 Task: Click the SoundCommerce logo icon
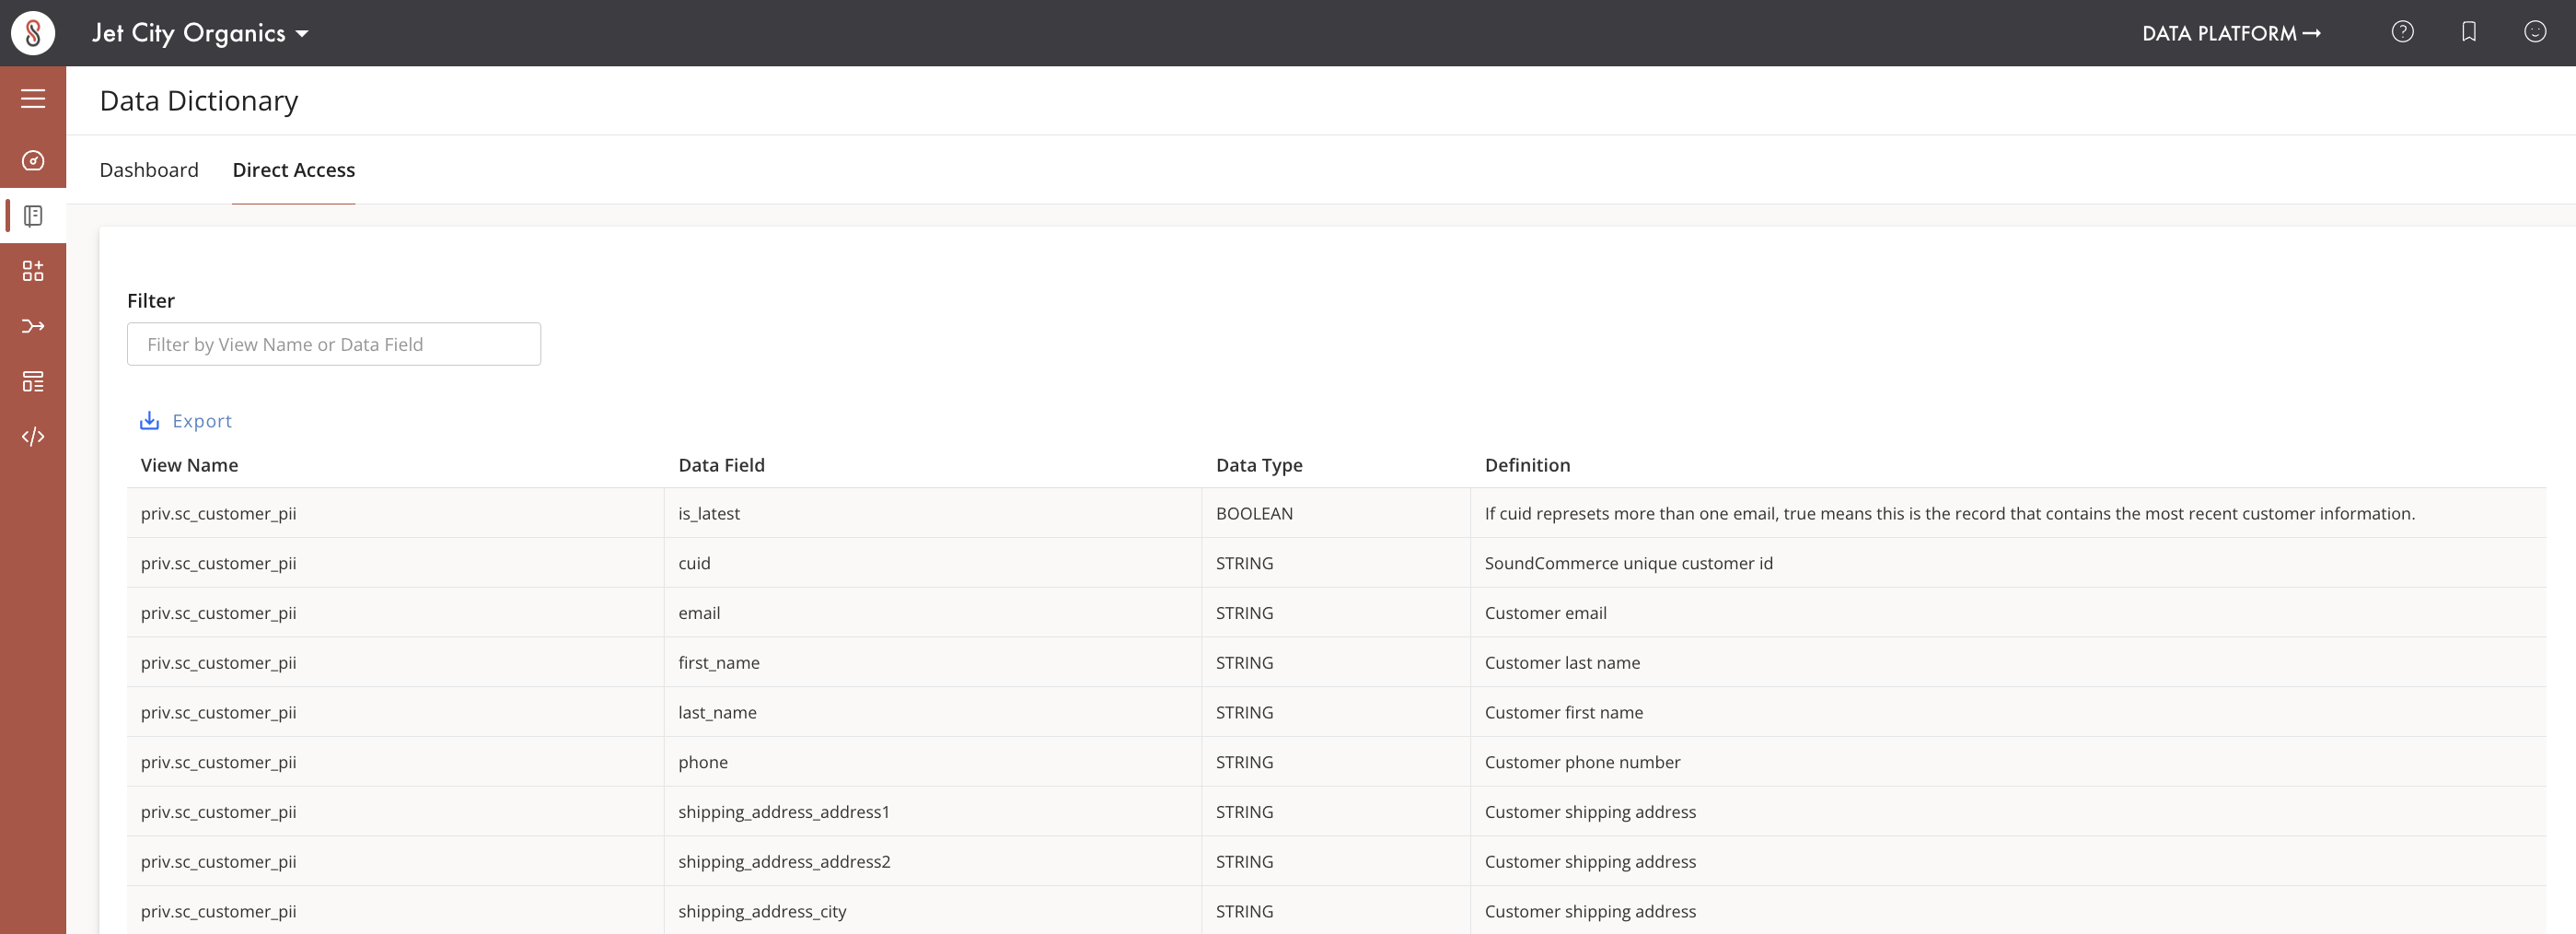click(33, 33)
